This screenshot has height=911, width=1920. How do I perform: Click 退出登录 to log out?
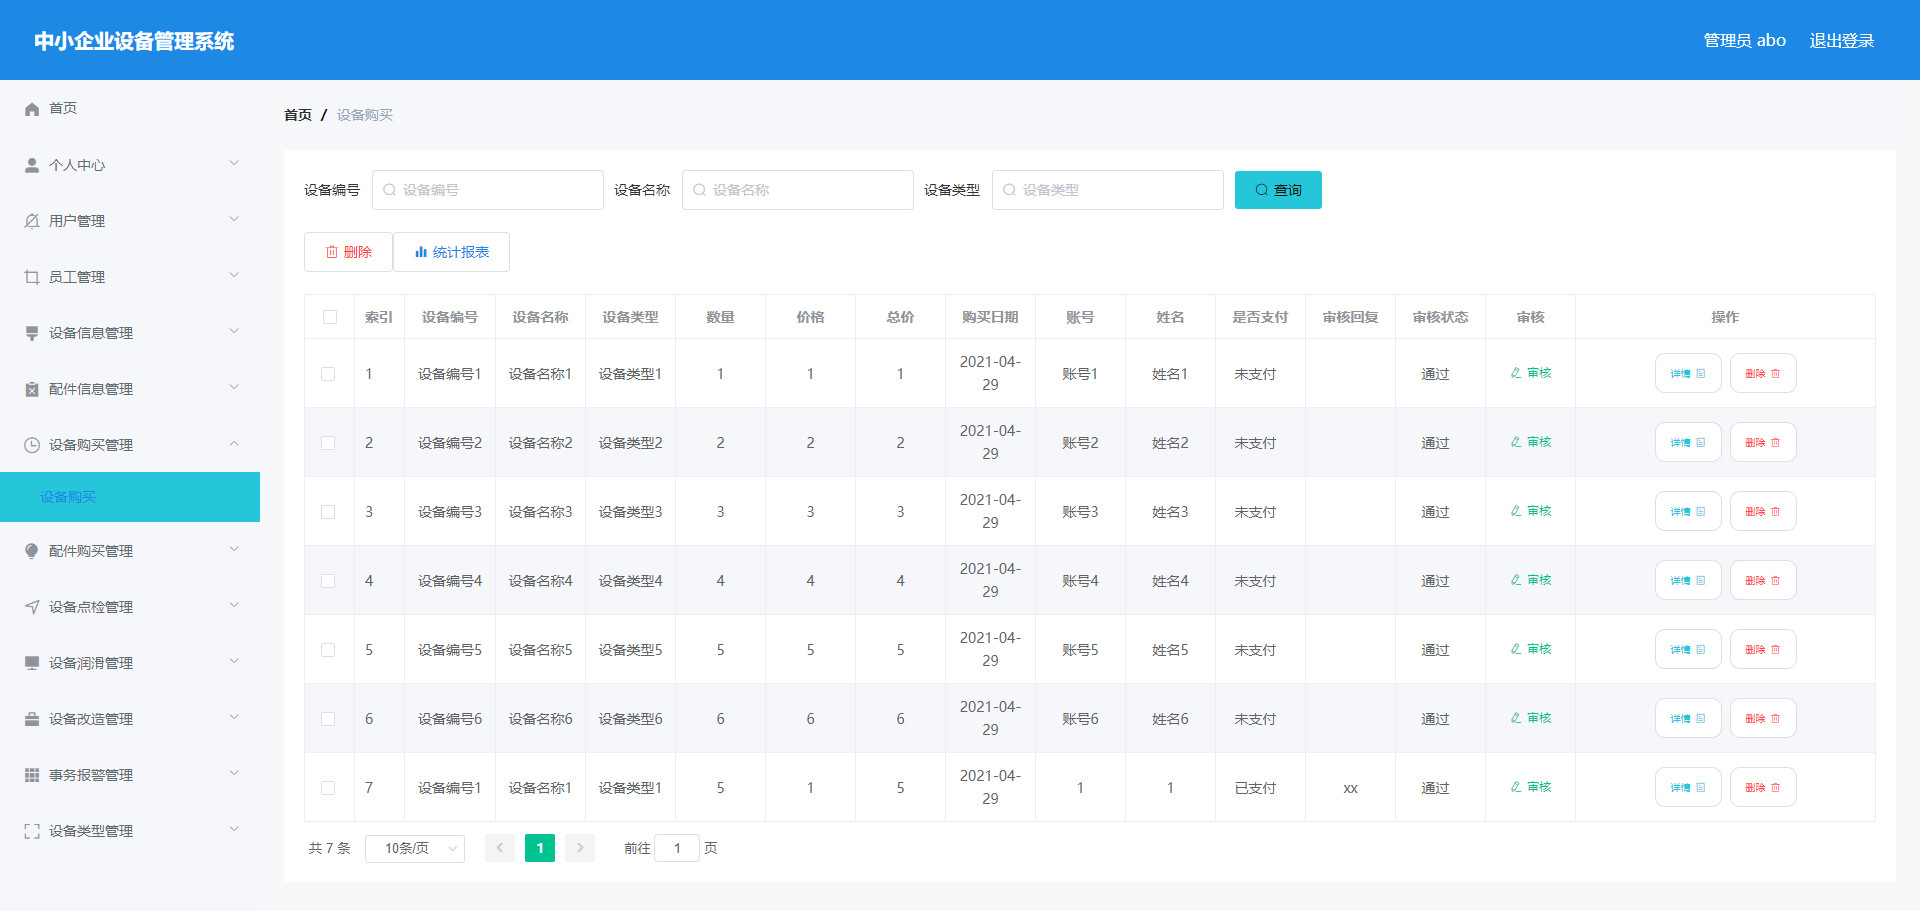pyautogui.click(x=1841, y=41)
